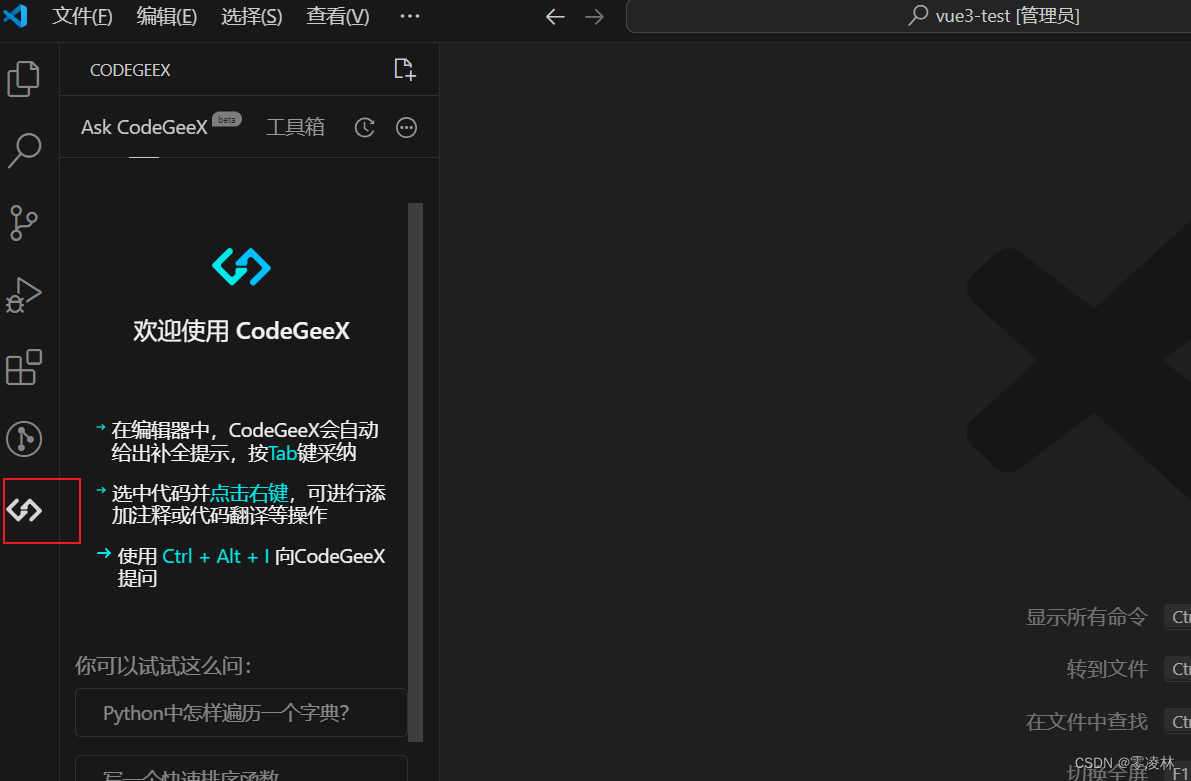Click the 点击右键 highlighted text

[x=249, y=494]
